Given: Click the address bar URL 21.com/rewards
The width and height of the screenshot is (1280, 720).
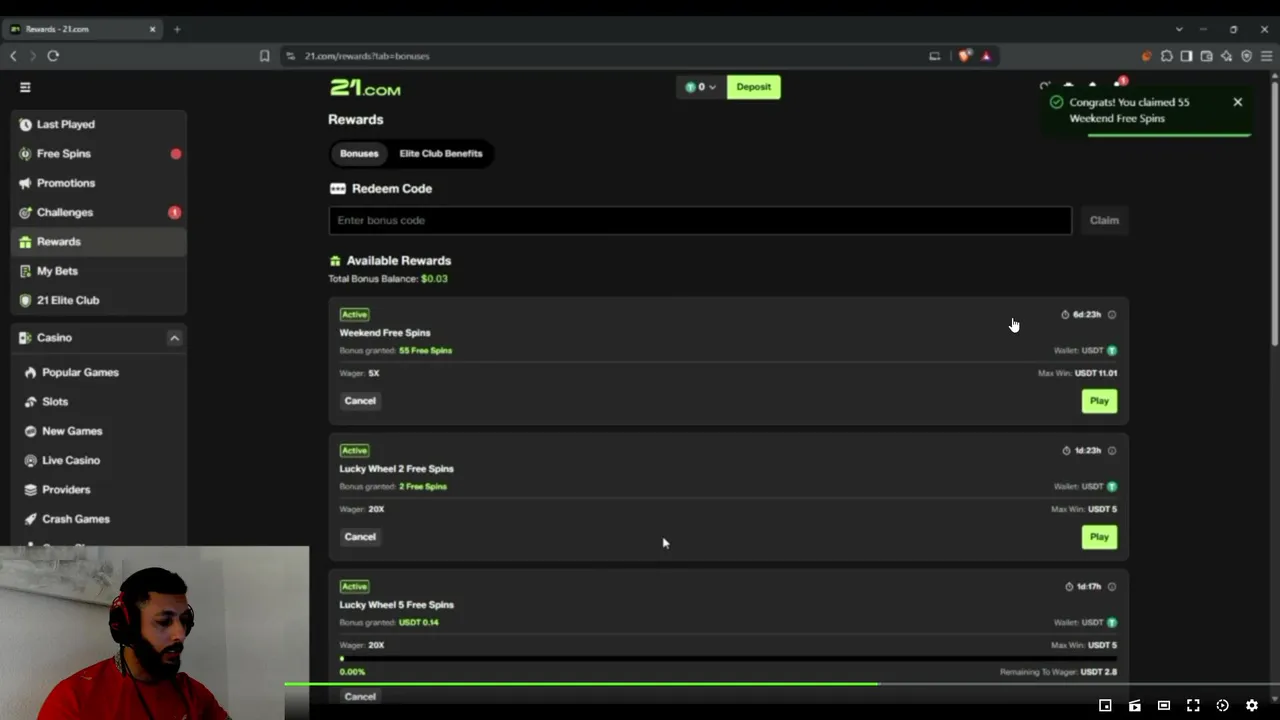Looking at the screenshot, I should tap(367, 56).
